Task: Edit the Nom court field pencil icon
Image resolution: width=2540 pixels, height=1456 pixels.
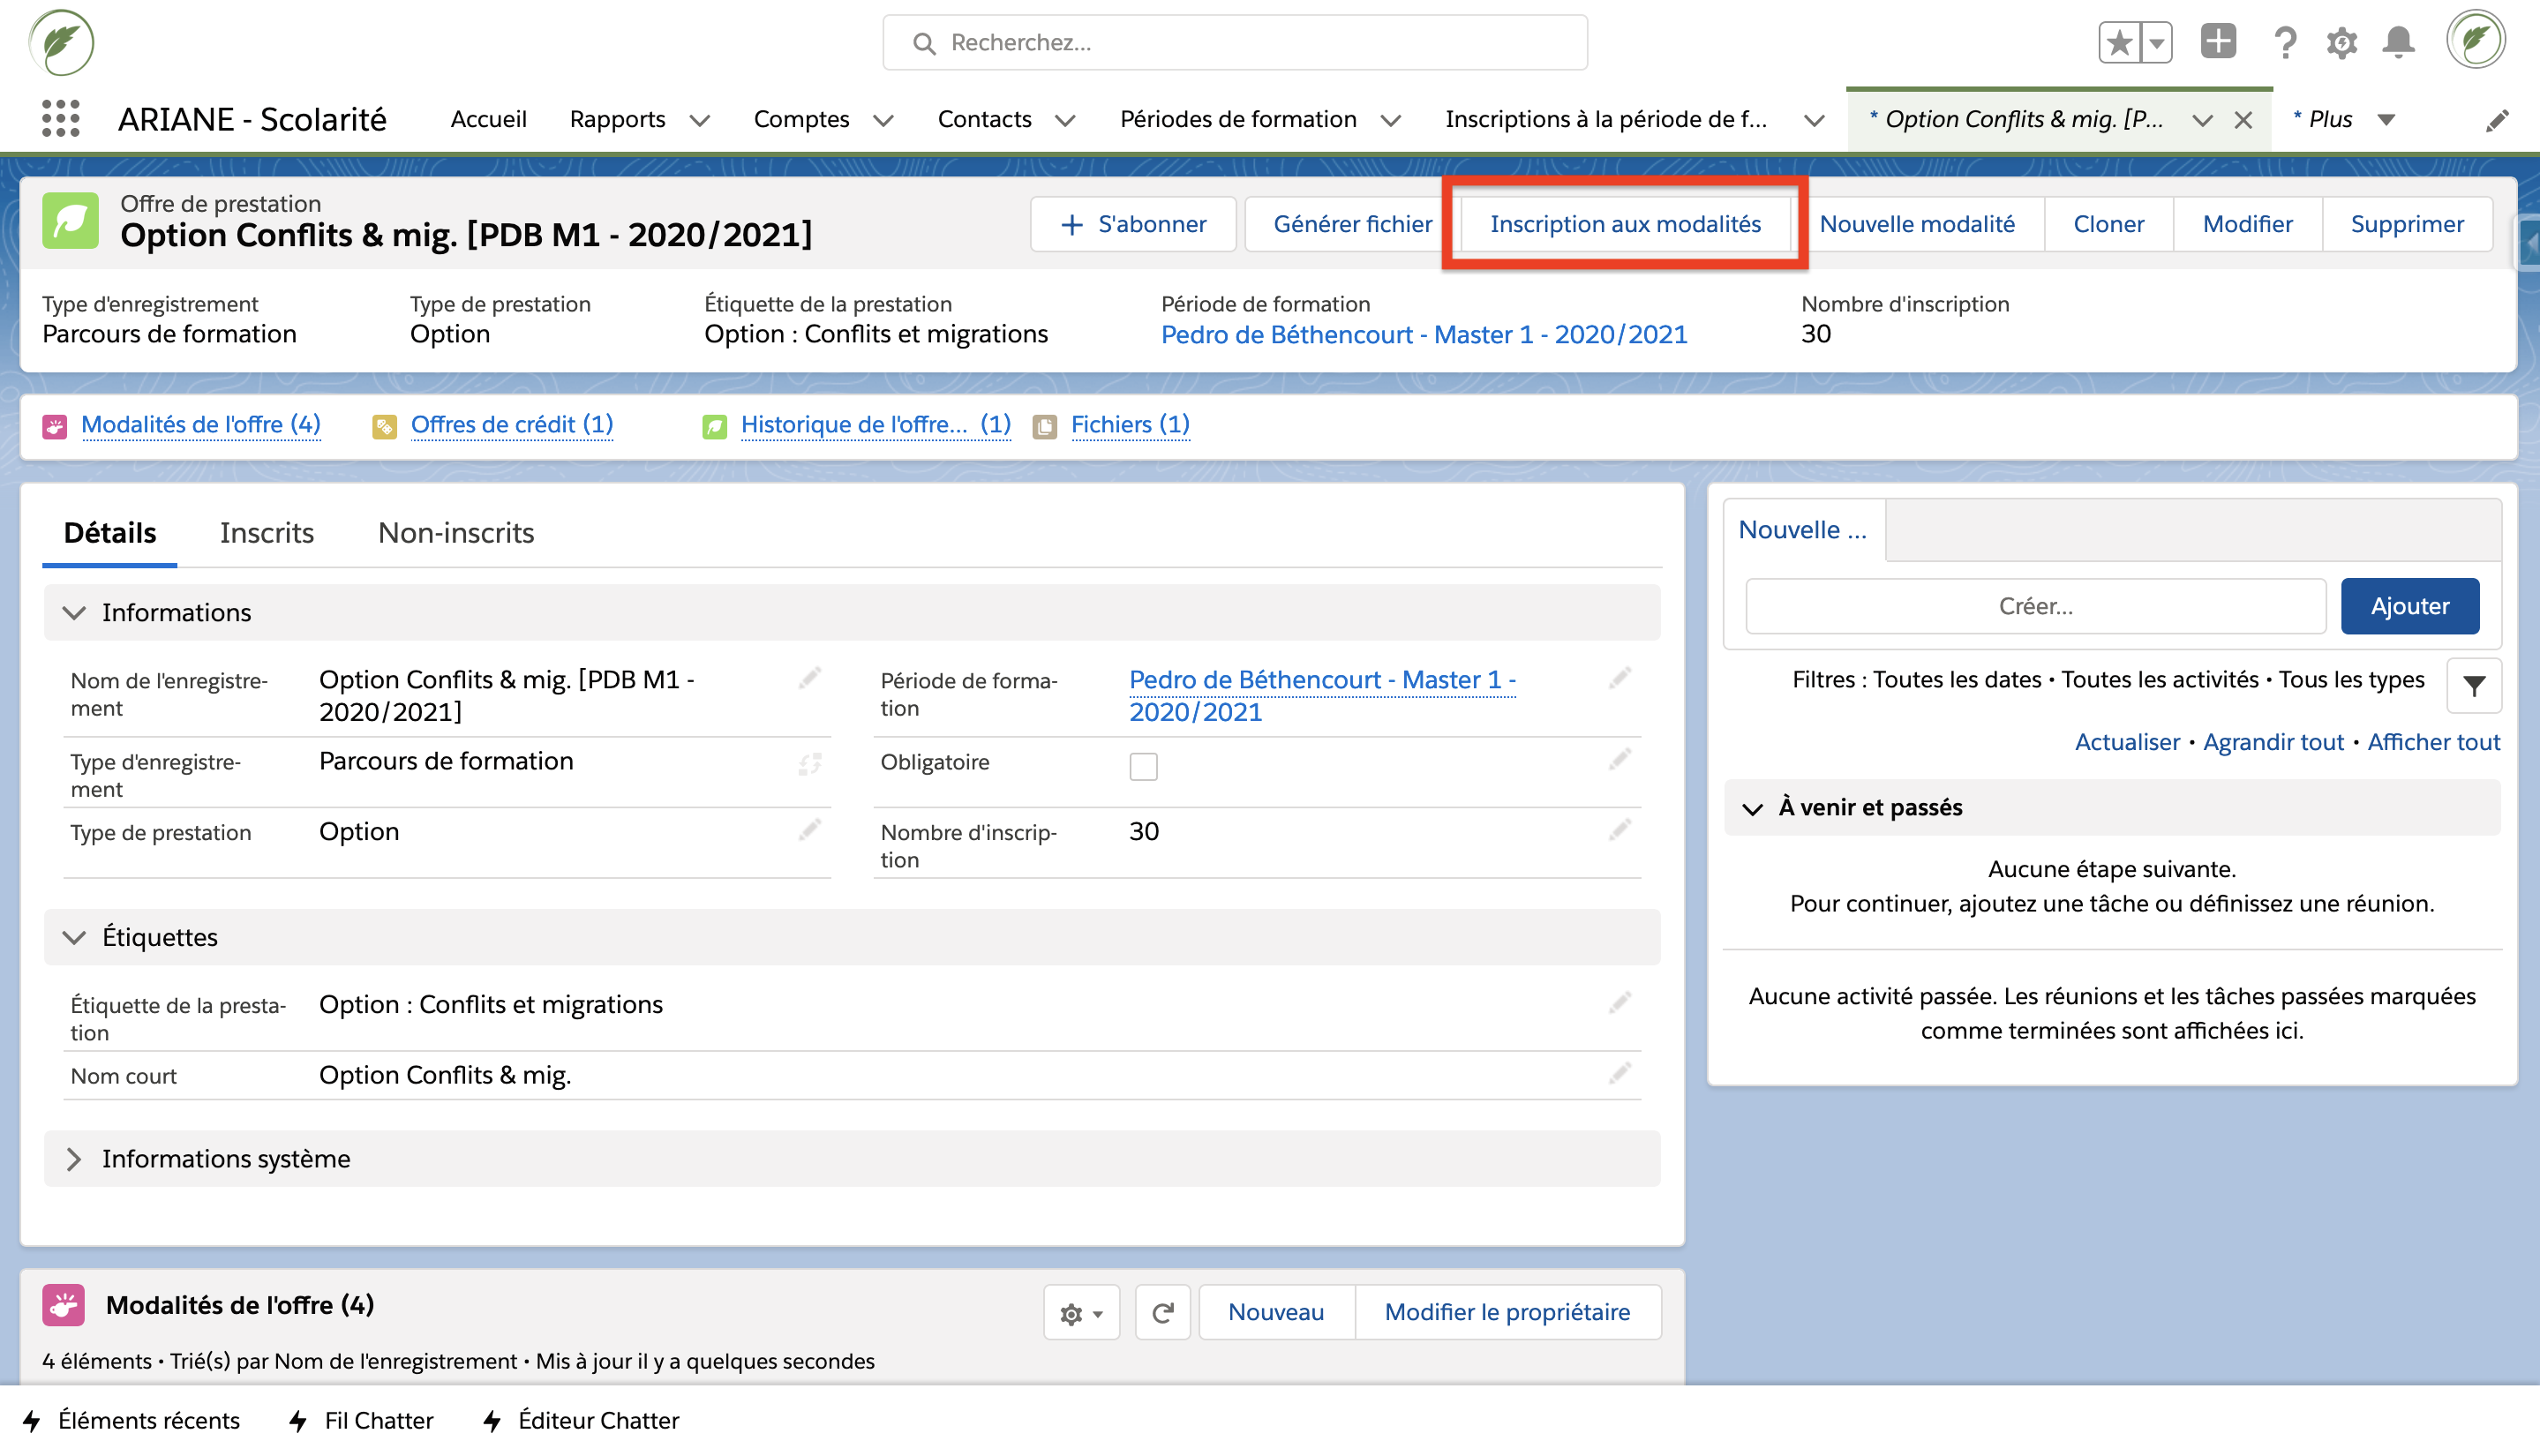Action: coord(1619,1074)
